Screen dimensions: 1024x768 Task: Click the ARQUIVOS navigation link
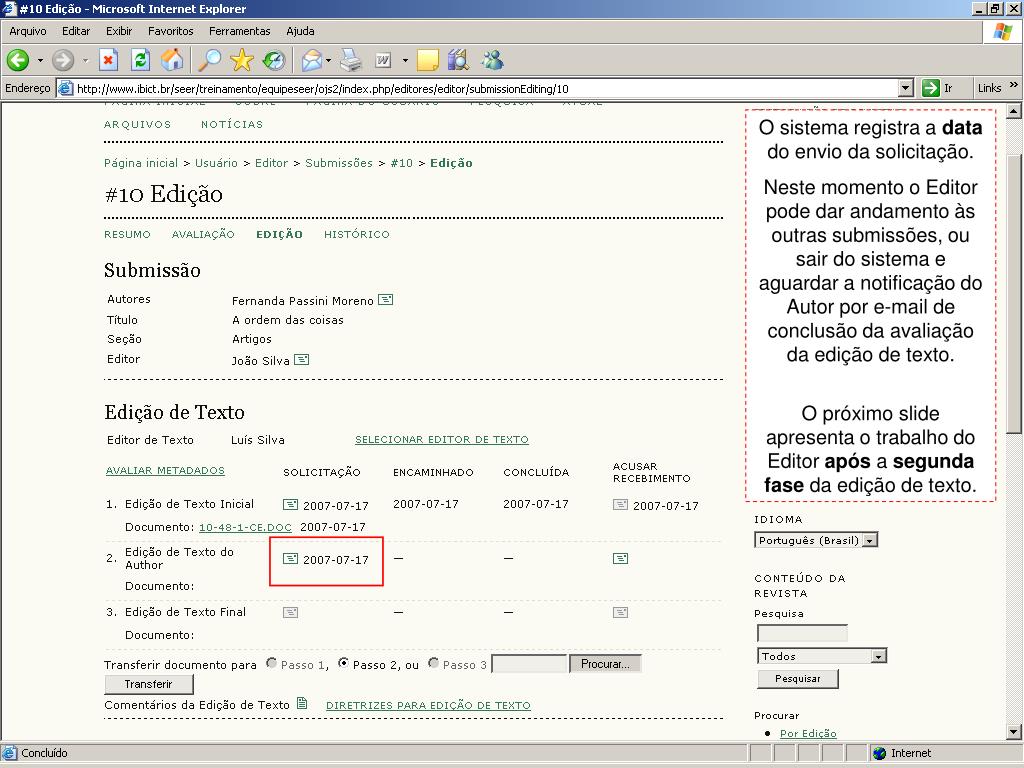click(137, 124)
